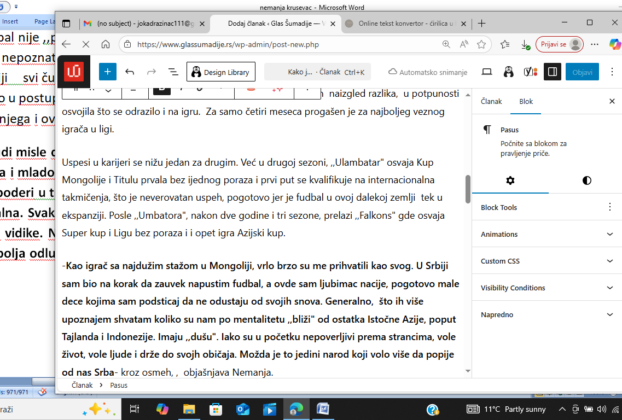The height and width of the screenshot is (420, 622).
Task: Click the red site logo icon
Action: [x=75, y=72]
